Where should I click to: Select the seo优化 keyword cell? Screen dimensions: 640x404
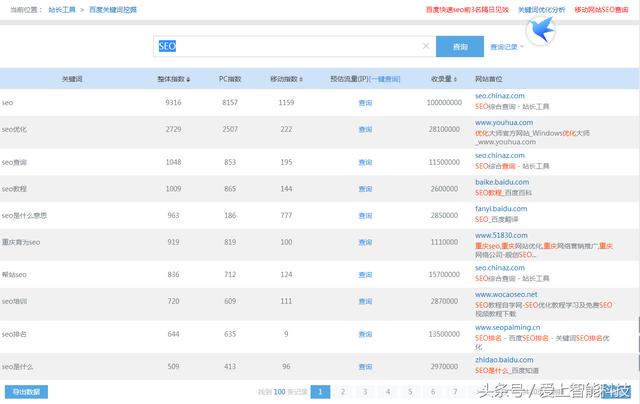point(14,129)
